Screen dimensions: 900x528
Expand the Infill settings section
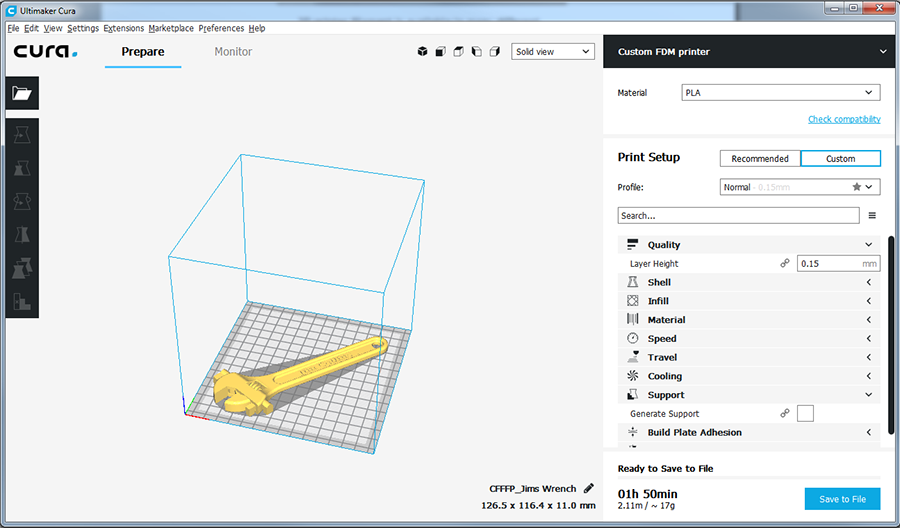point(750,301)
